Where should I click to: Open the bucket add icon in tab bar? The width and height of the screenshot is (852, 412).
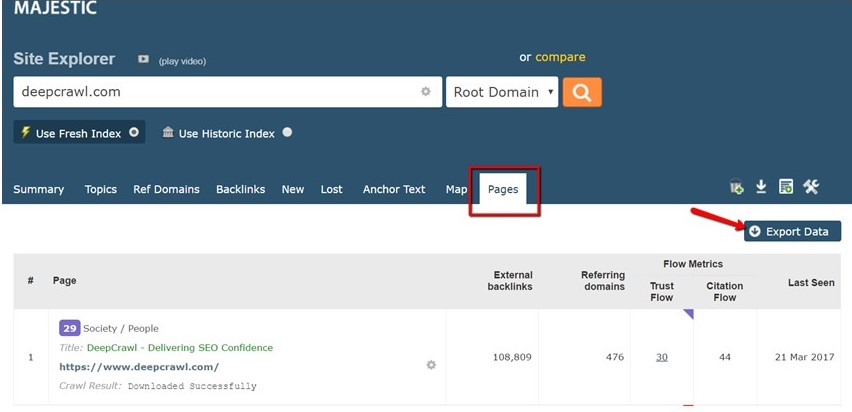pyautogui.click(x=736, y=188)
